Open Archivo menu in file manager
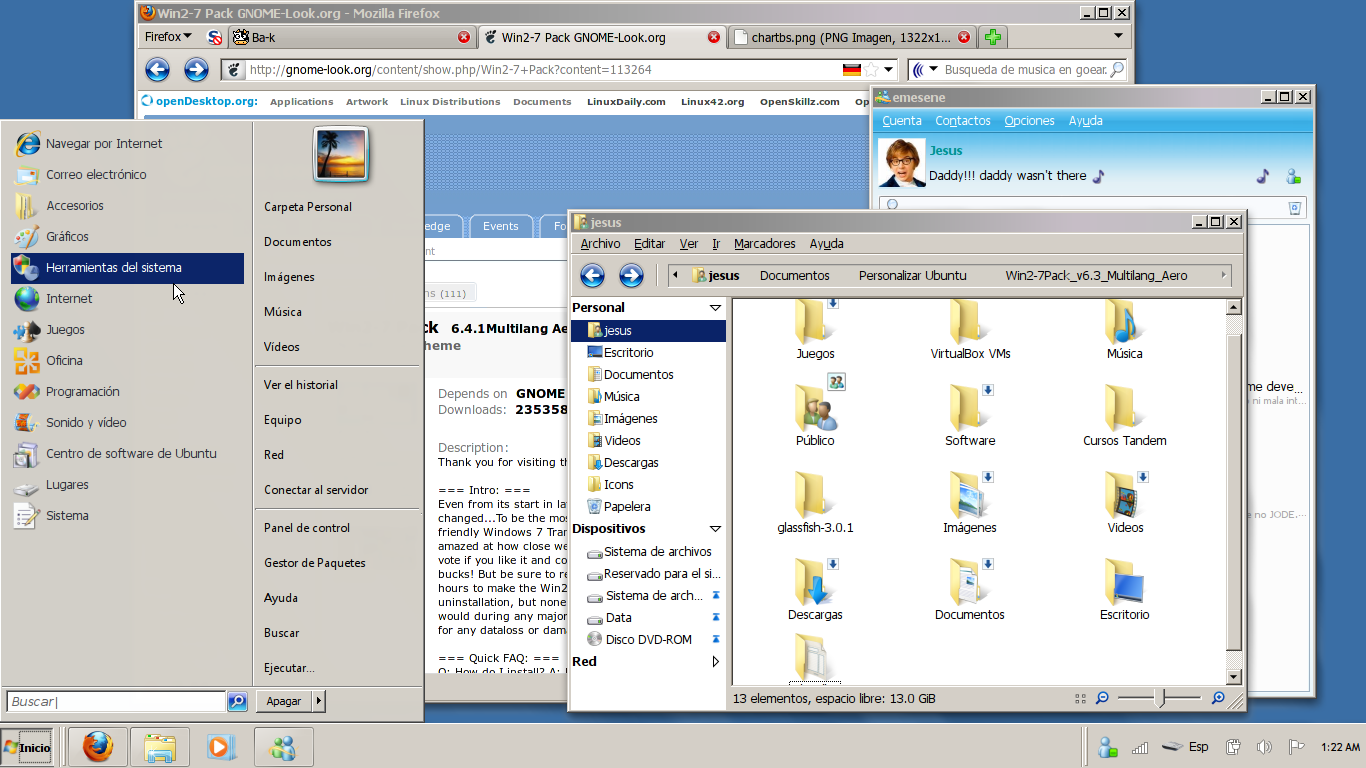This screenshot has width=1366, height=768. coord(600,244)
